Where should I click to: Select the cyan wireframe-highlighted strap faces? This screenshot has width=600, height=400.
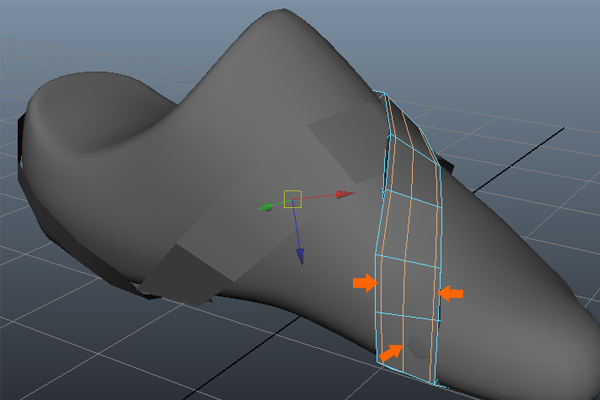(x=409, y=237)
